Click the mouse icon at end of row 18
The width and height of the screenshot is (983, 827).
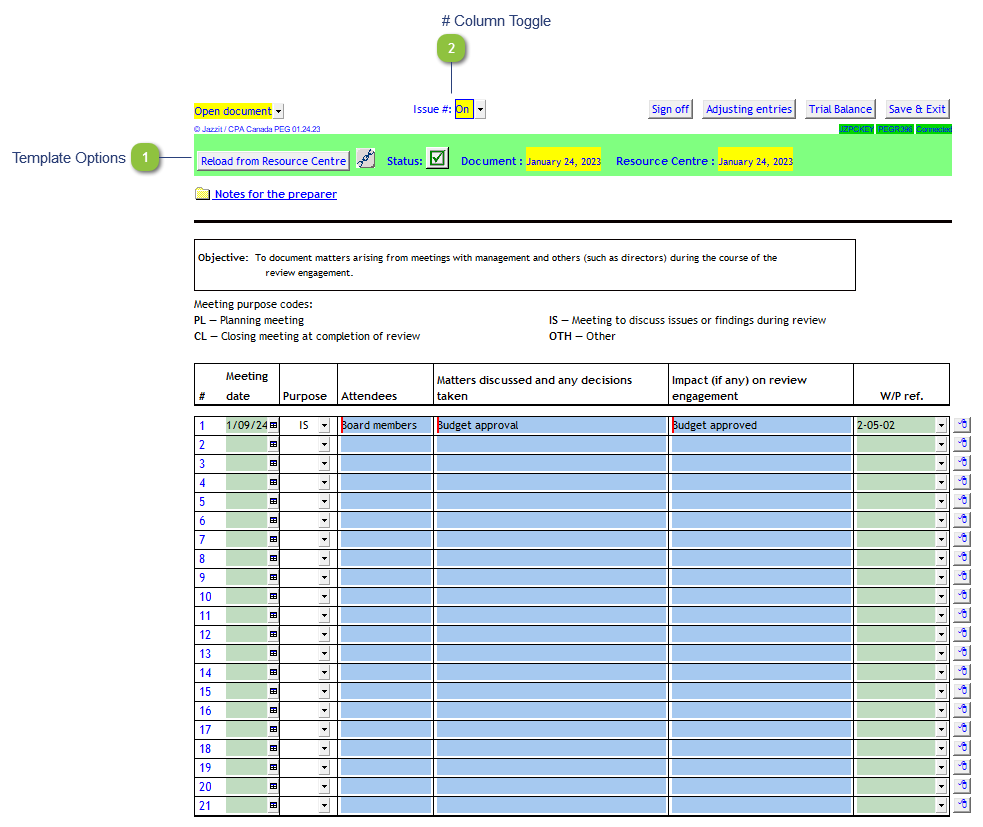point(962,747)
